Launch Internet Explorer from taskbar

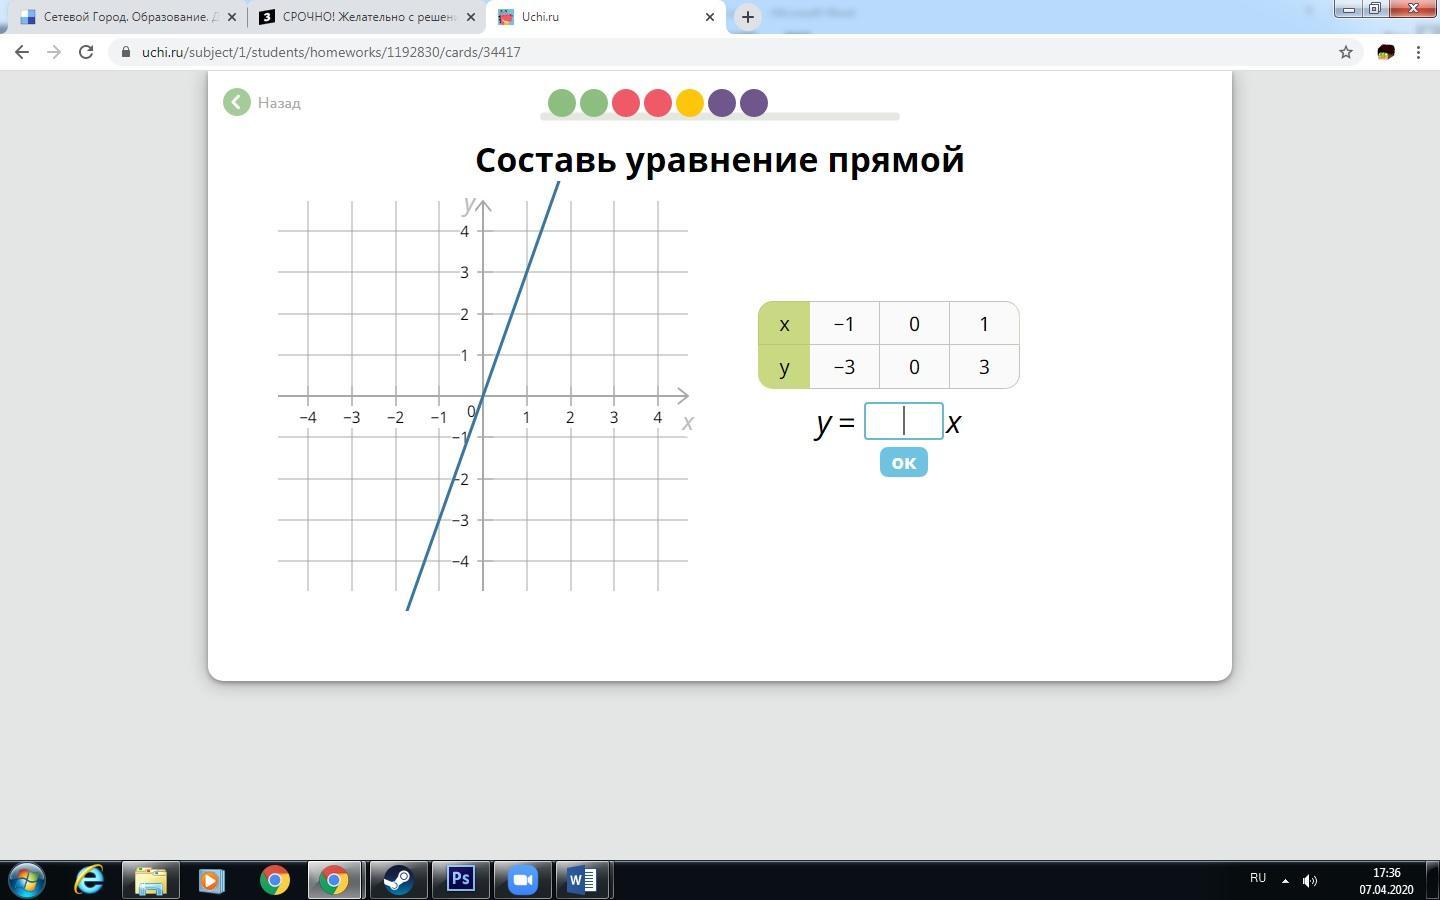pos(90,880)
